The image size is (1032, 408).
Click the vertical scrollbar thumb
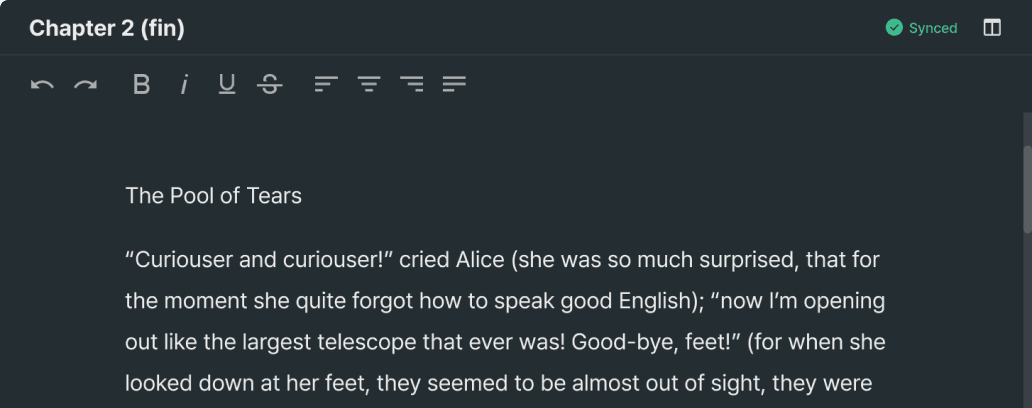point(1026,190)
